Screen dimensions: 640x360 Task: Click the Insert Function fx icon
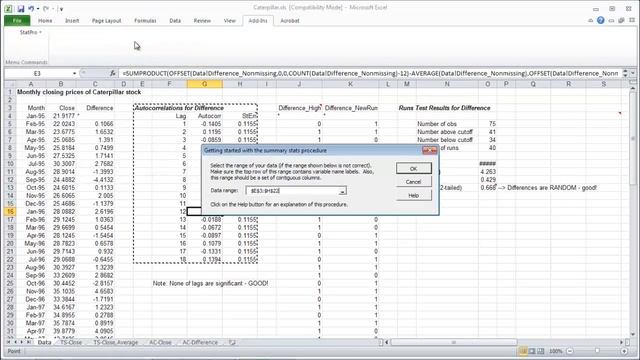(x=113, y=73)
